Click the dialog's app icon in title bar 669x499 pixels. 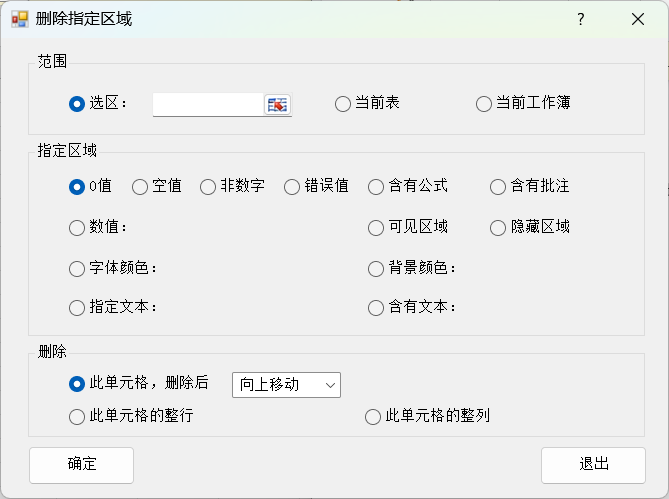click(x=20, y=19)
